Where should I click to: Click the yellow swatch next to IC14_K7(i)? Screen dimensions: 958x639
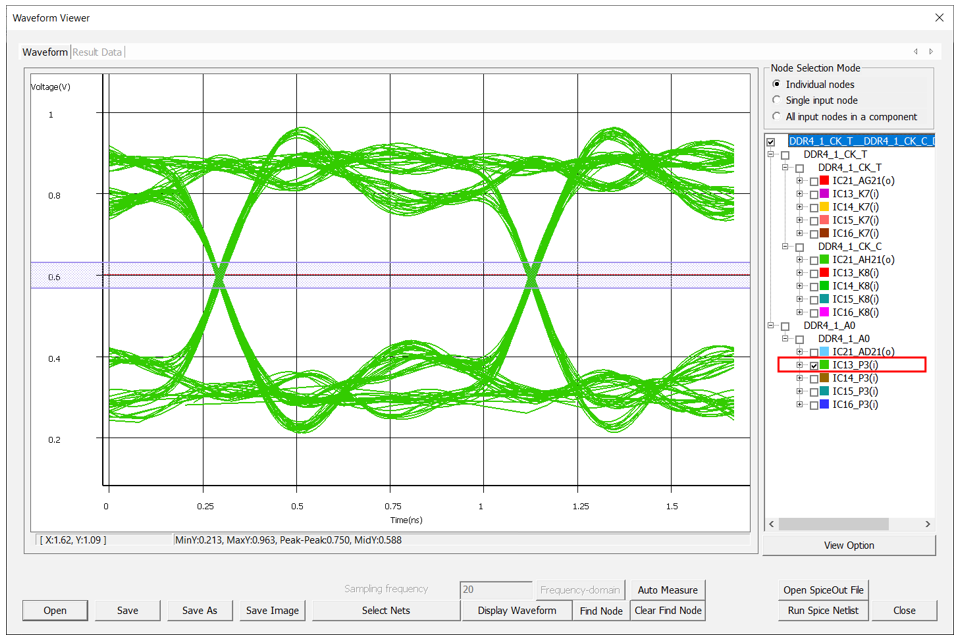(x=825, y=207)
